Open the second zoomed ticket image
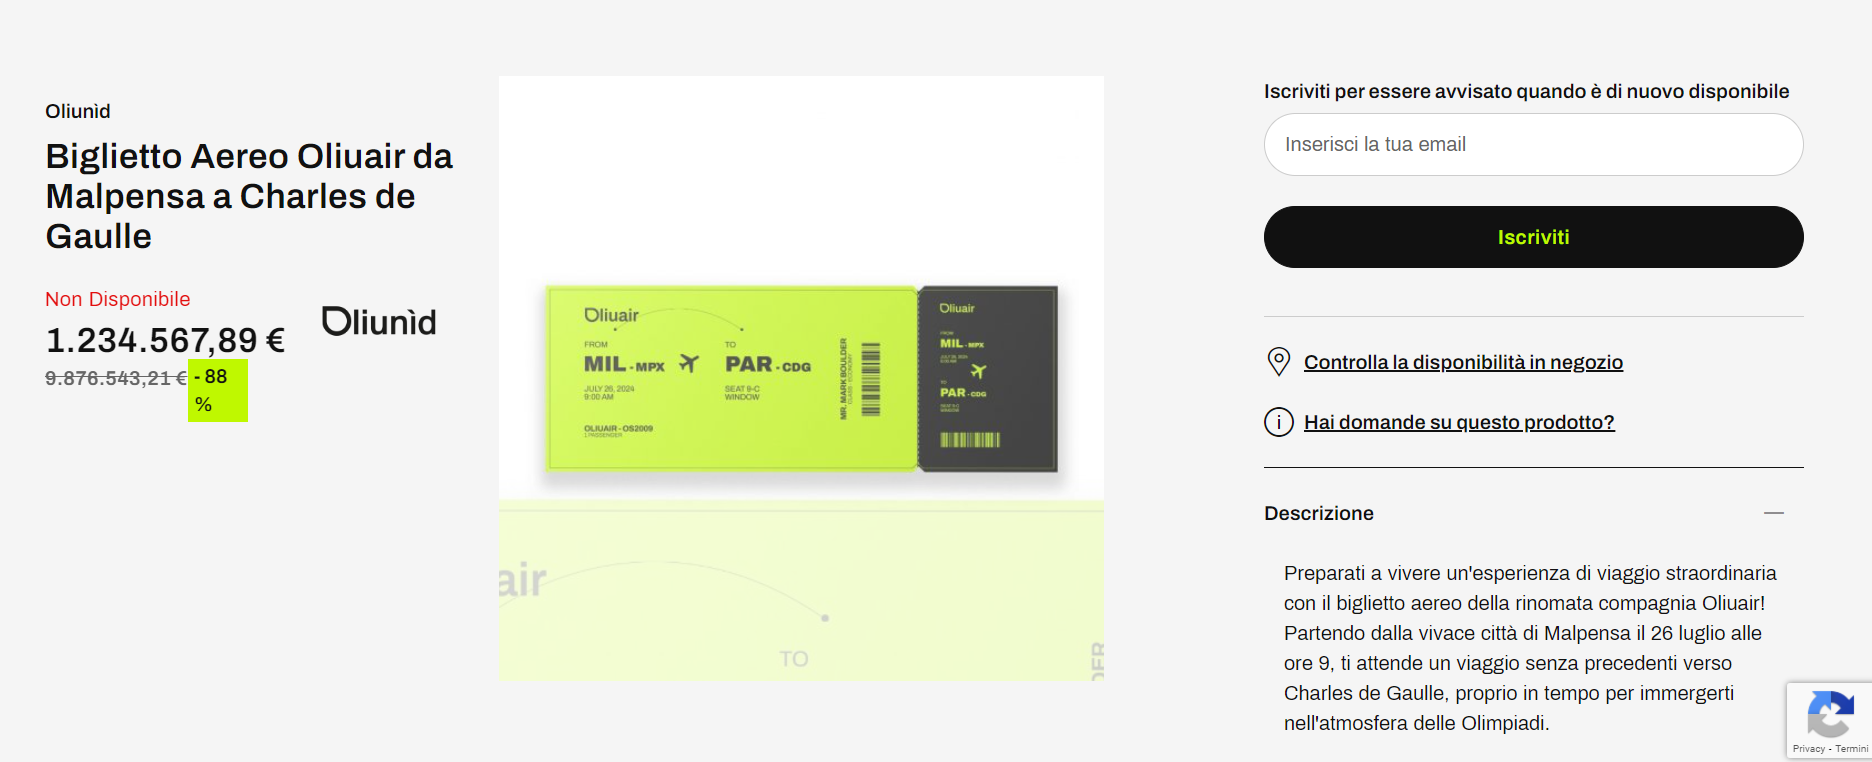The height and width of the screenshot is (762, 1872). coord(801,592)
